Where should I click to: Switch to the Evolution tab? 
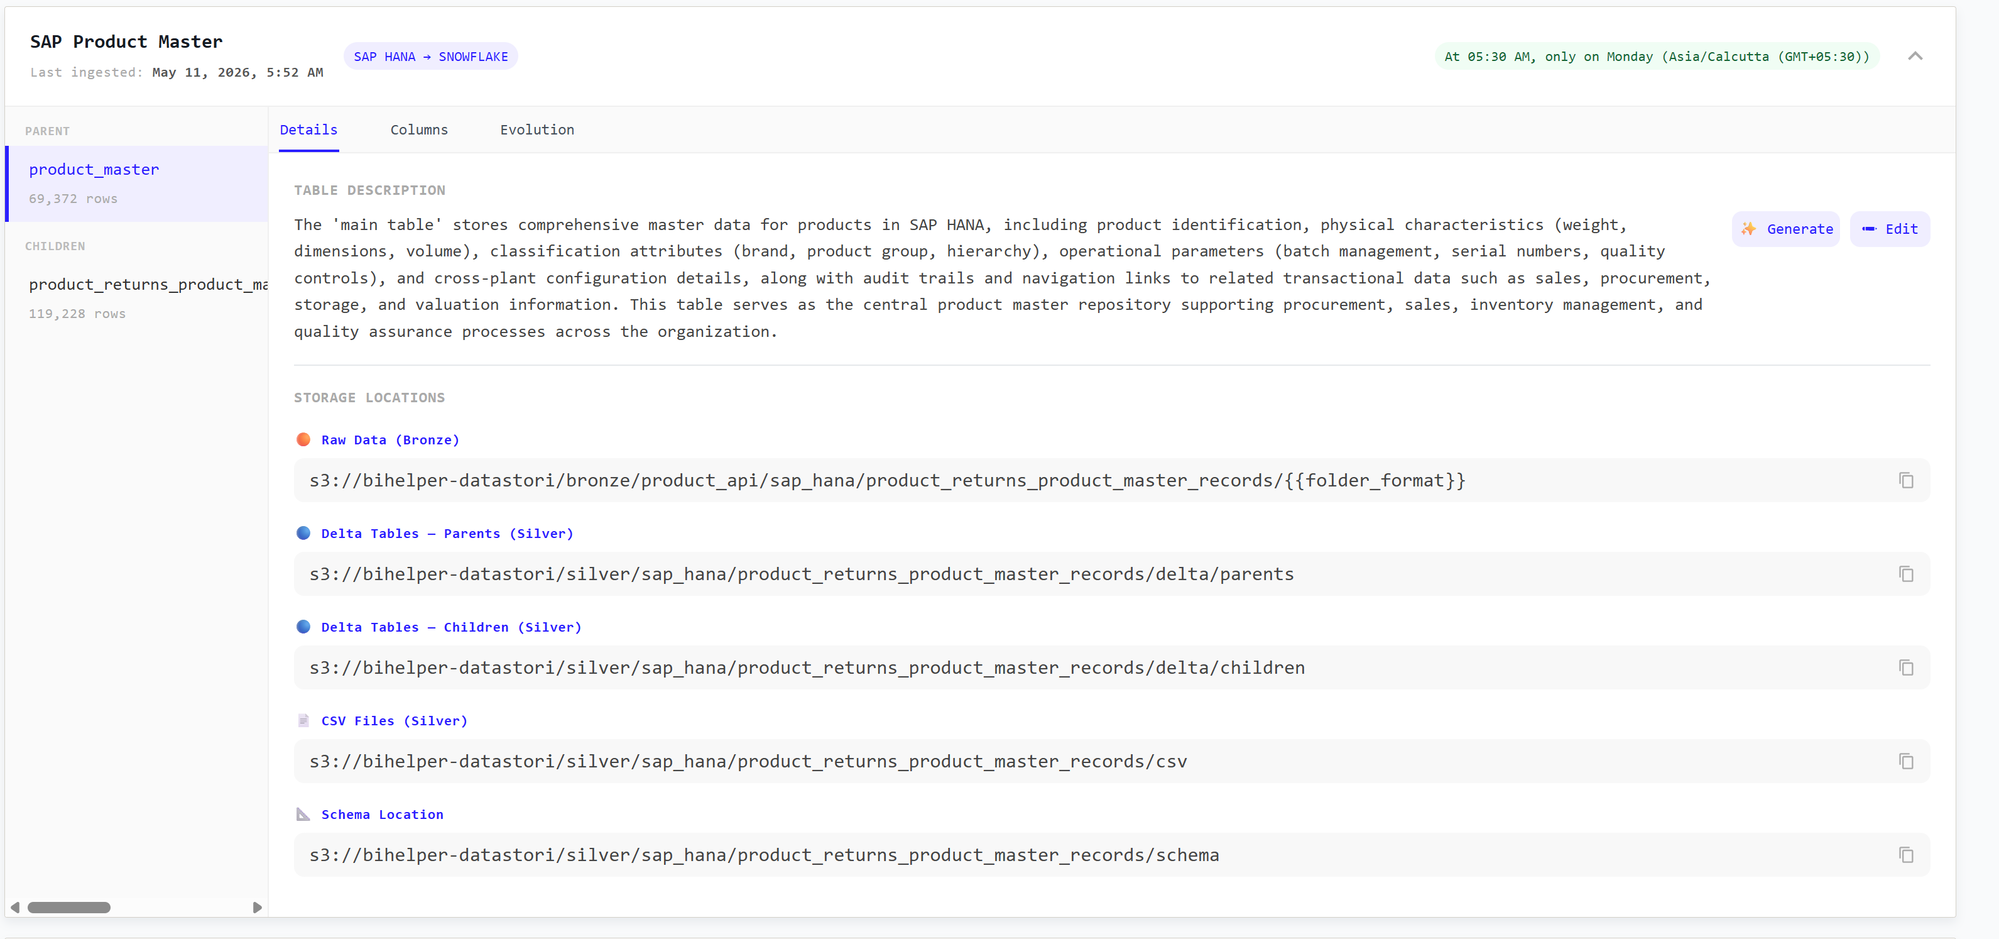(x=537, y=130)
